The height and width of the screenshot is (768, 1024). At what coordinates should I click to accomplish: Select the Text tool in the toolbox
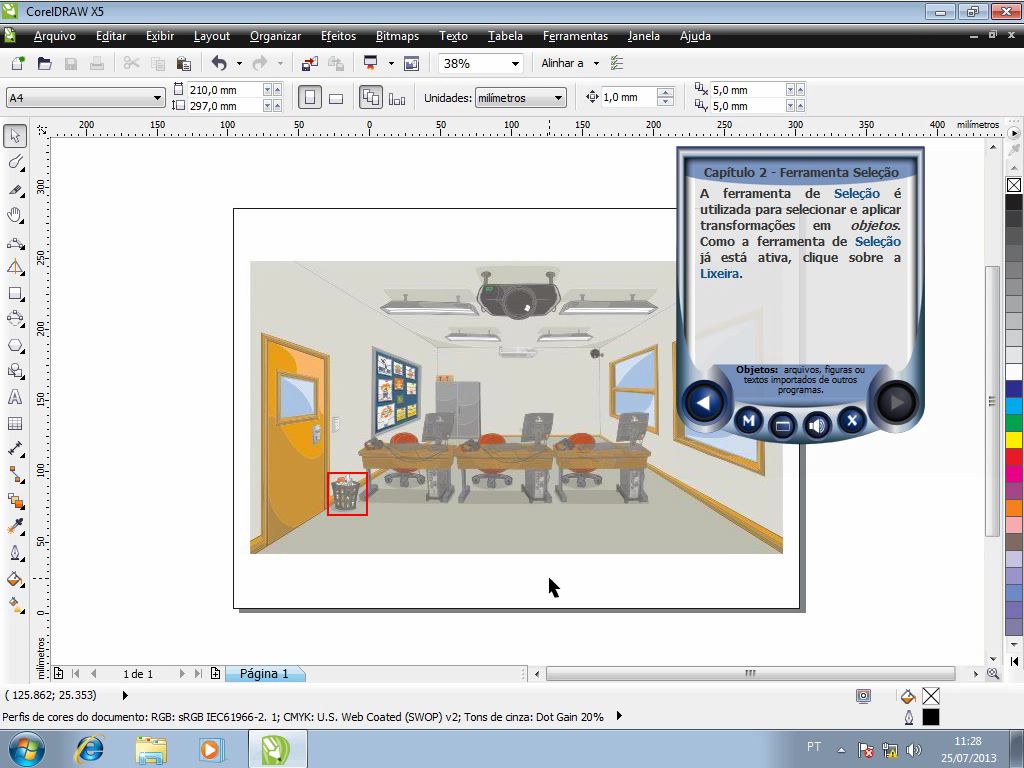point(15,397)
